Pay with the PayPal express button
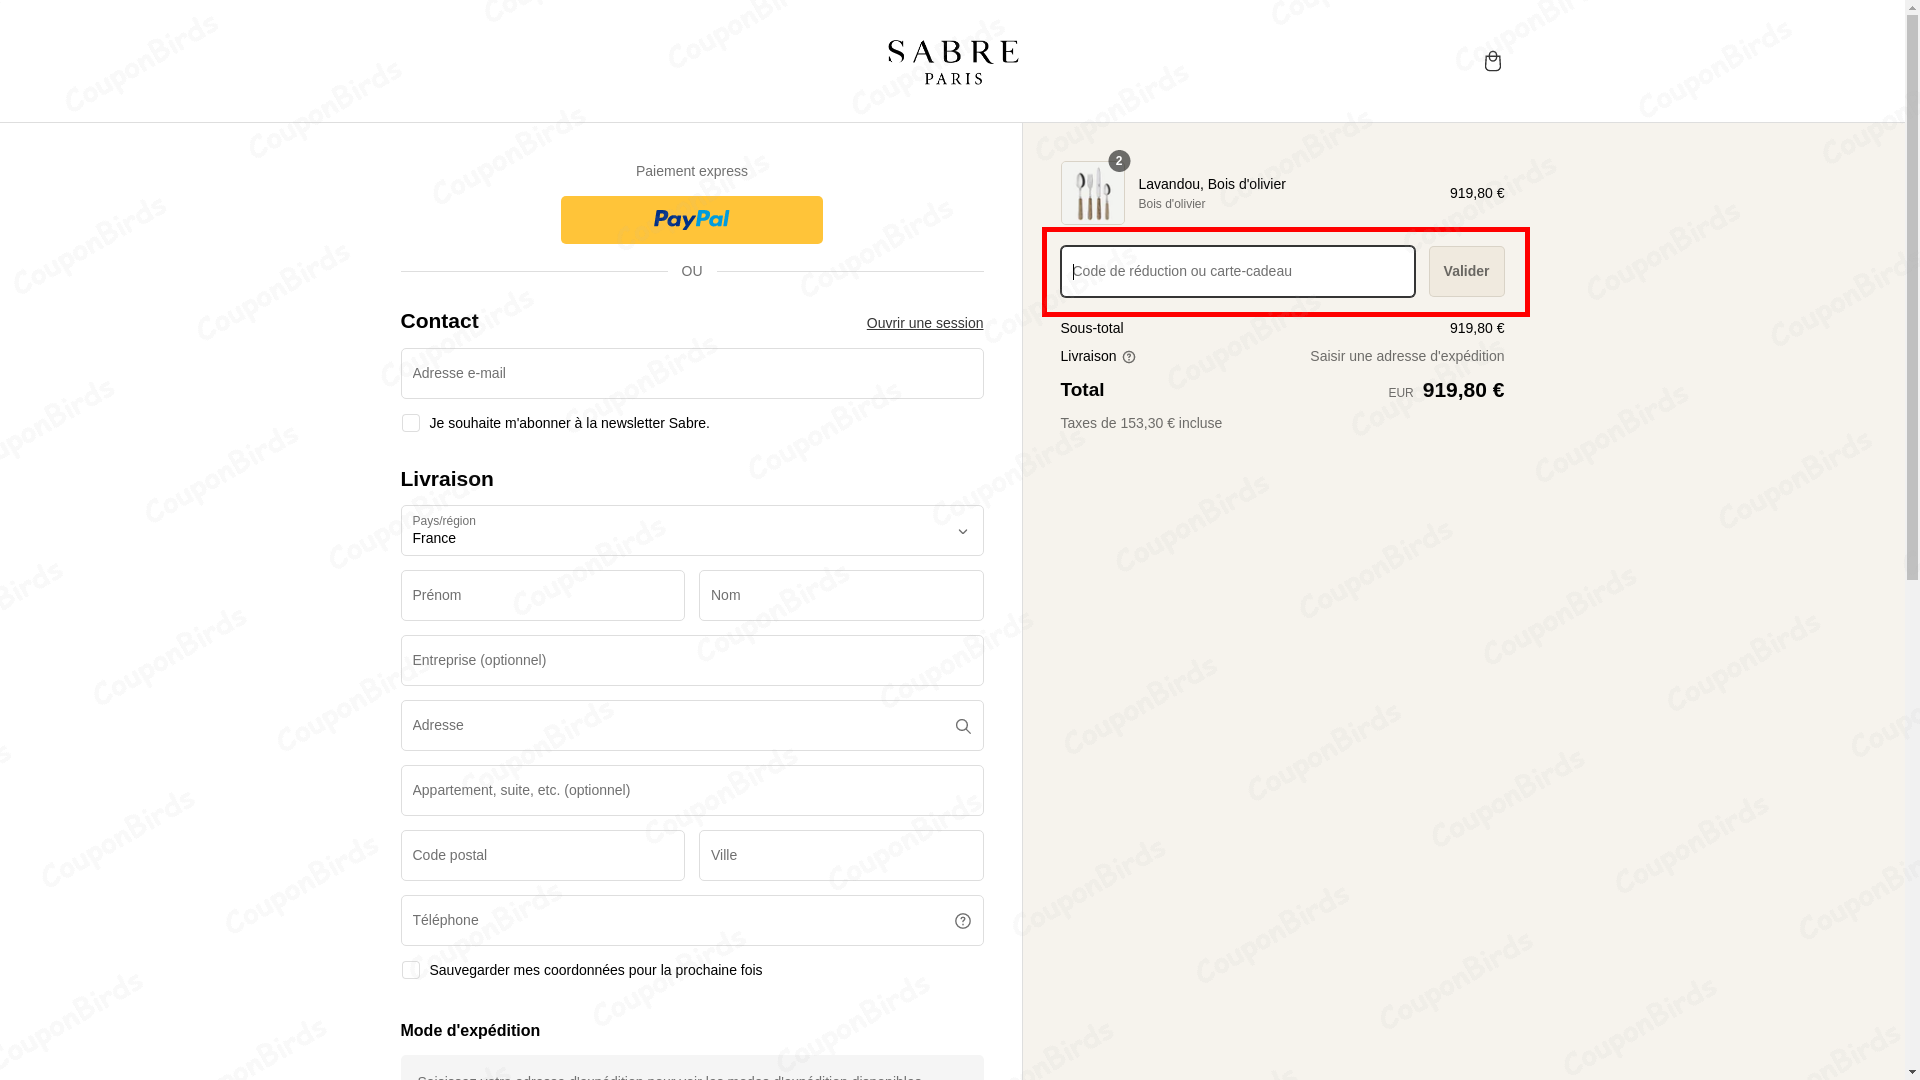The height and width of the screenshot is (1080, 1920). [x=692, y=220]
